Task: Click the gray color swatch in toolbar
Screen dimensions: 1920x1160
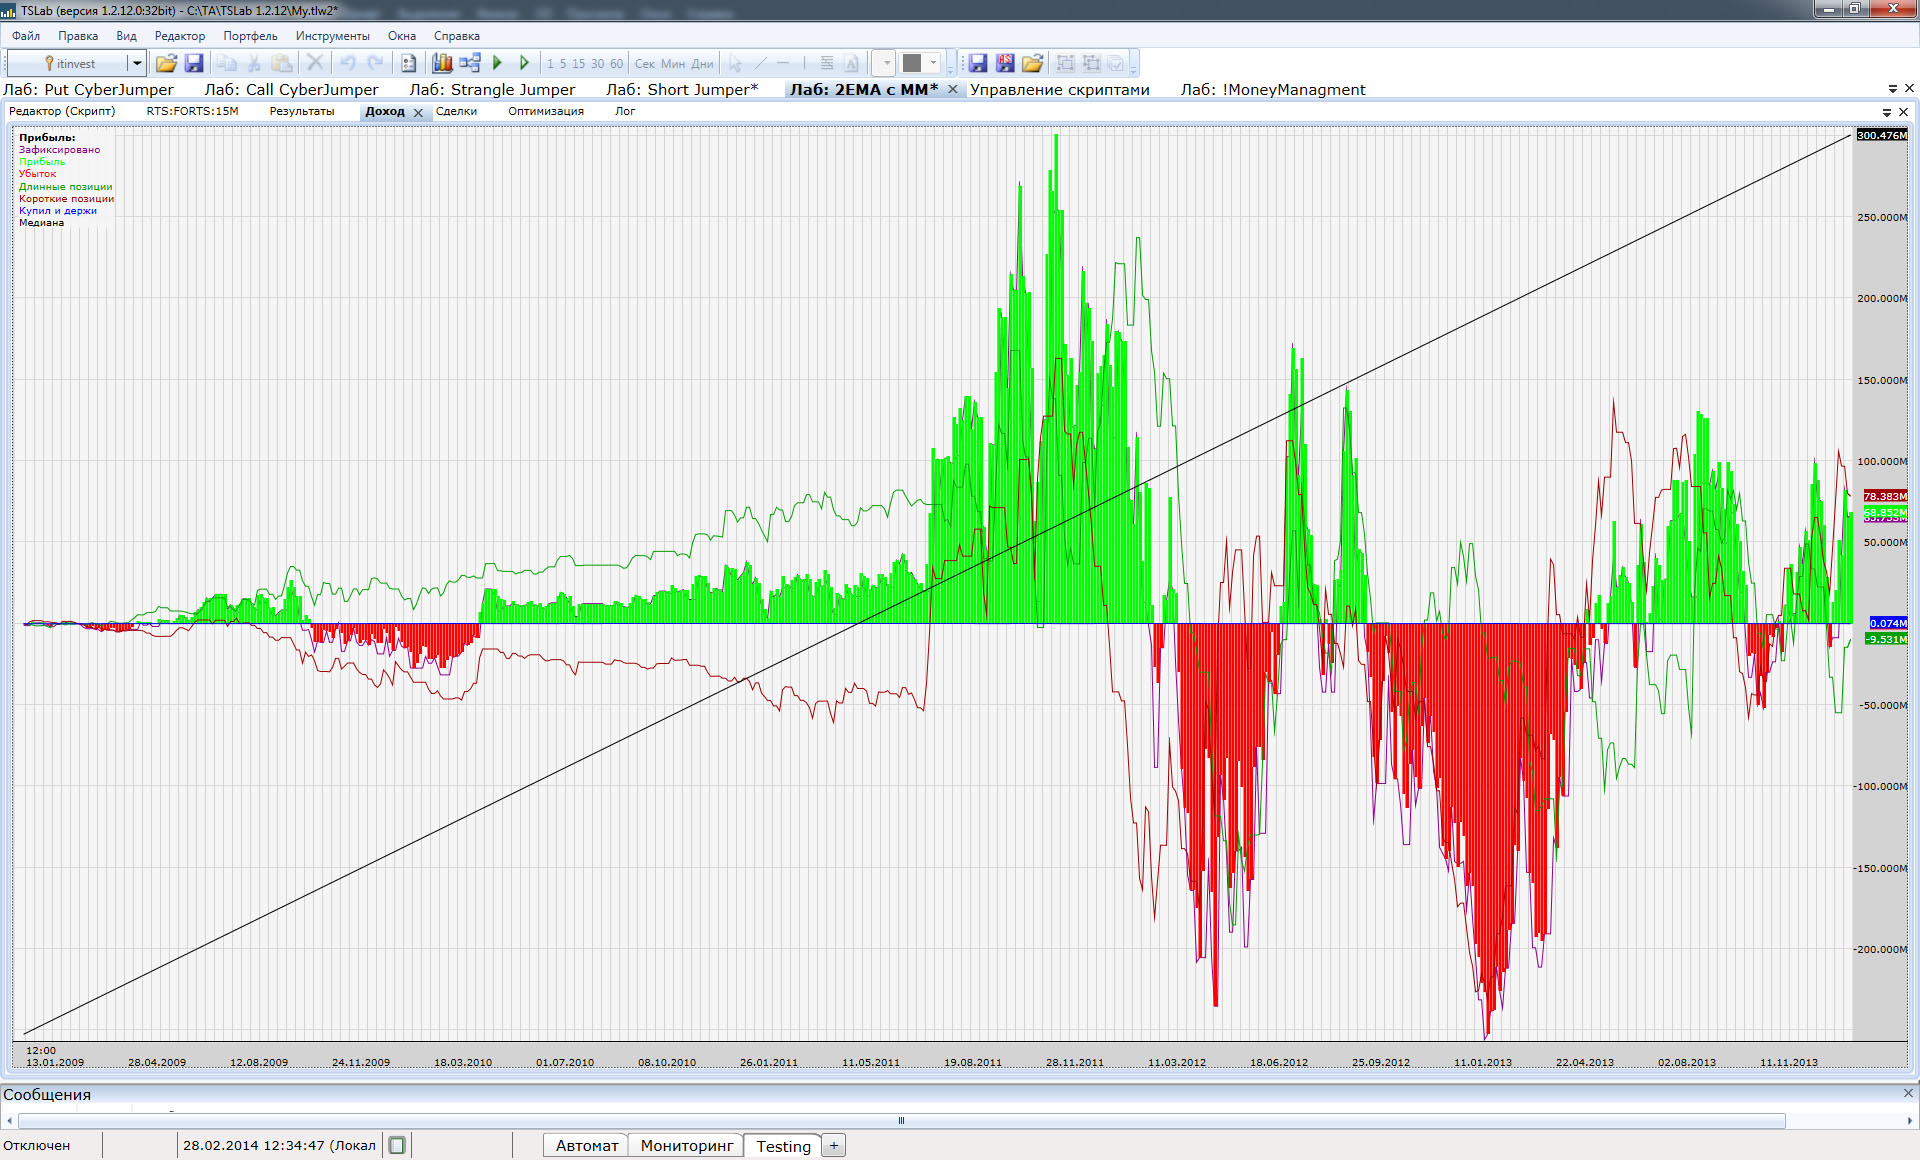Action: (912, 63)
